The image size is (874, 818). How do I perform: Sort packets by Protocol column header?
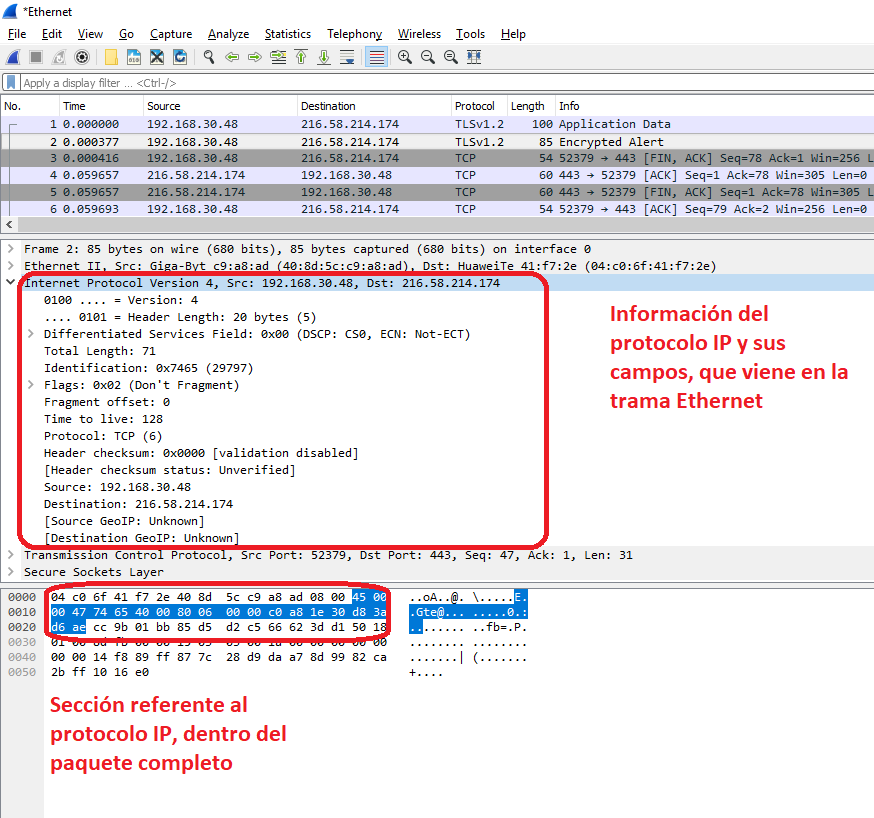click(475, 106)
